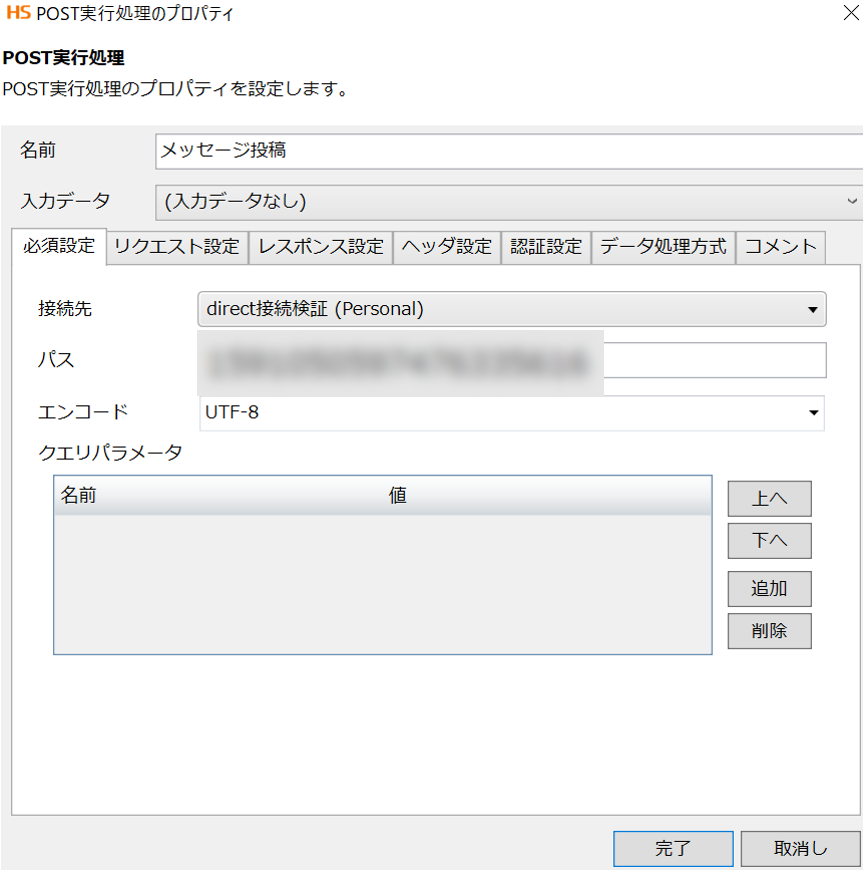
Task: Click the HS application icon in title bar
Action: coord(18,12)
